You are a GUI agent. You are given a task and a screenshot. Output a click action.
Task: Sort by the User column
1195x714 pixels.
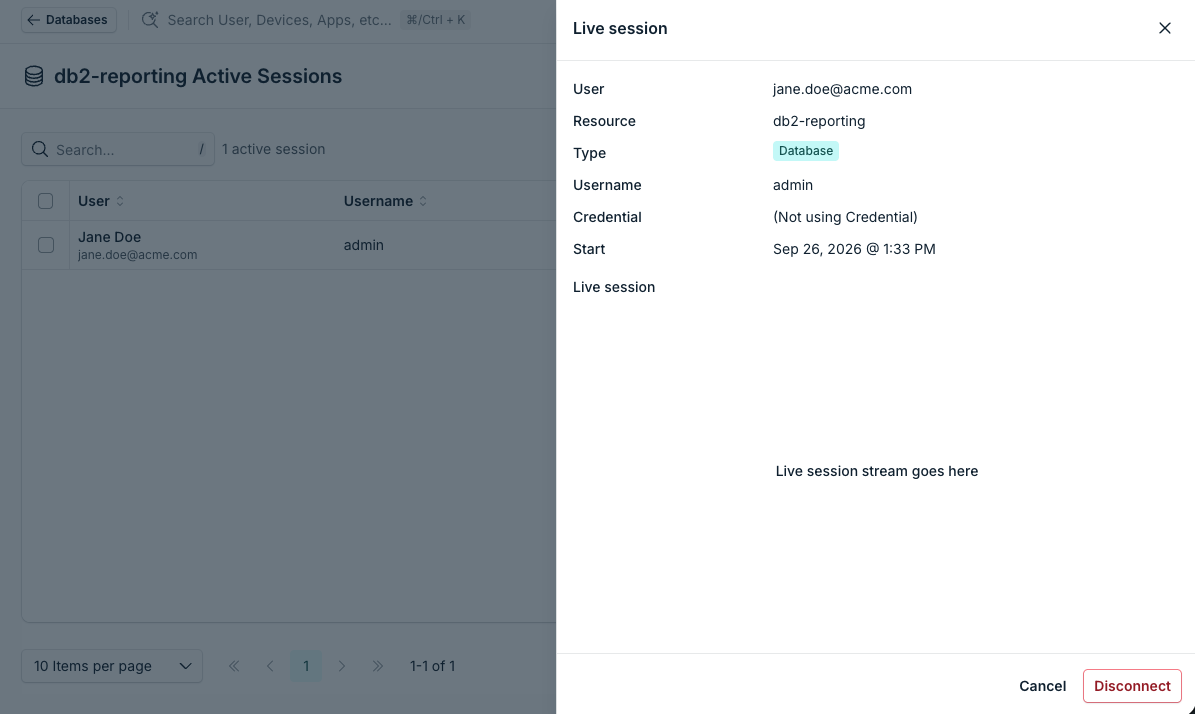(101, 201)
